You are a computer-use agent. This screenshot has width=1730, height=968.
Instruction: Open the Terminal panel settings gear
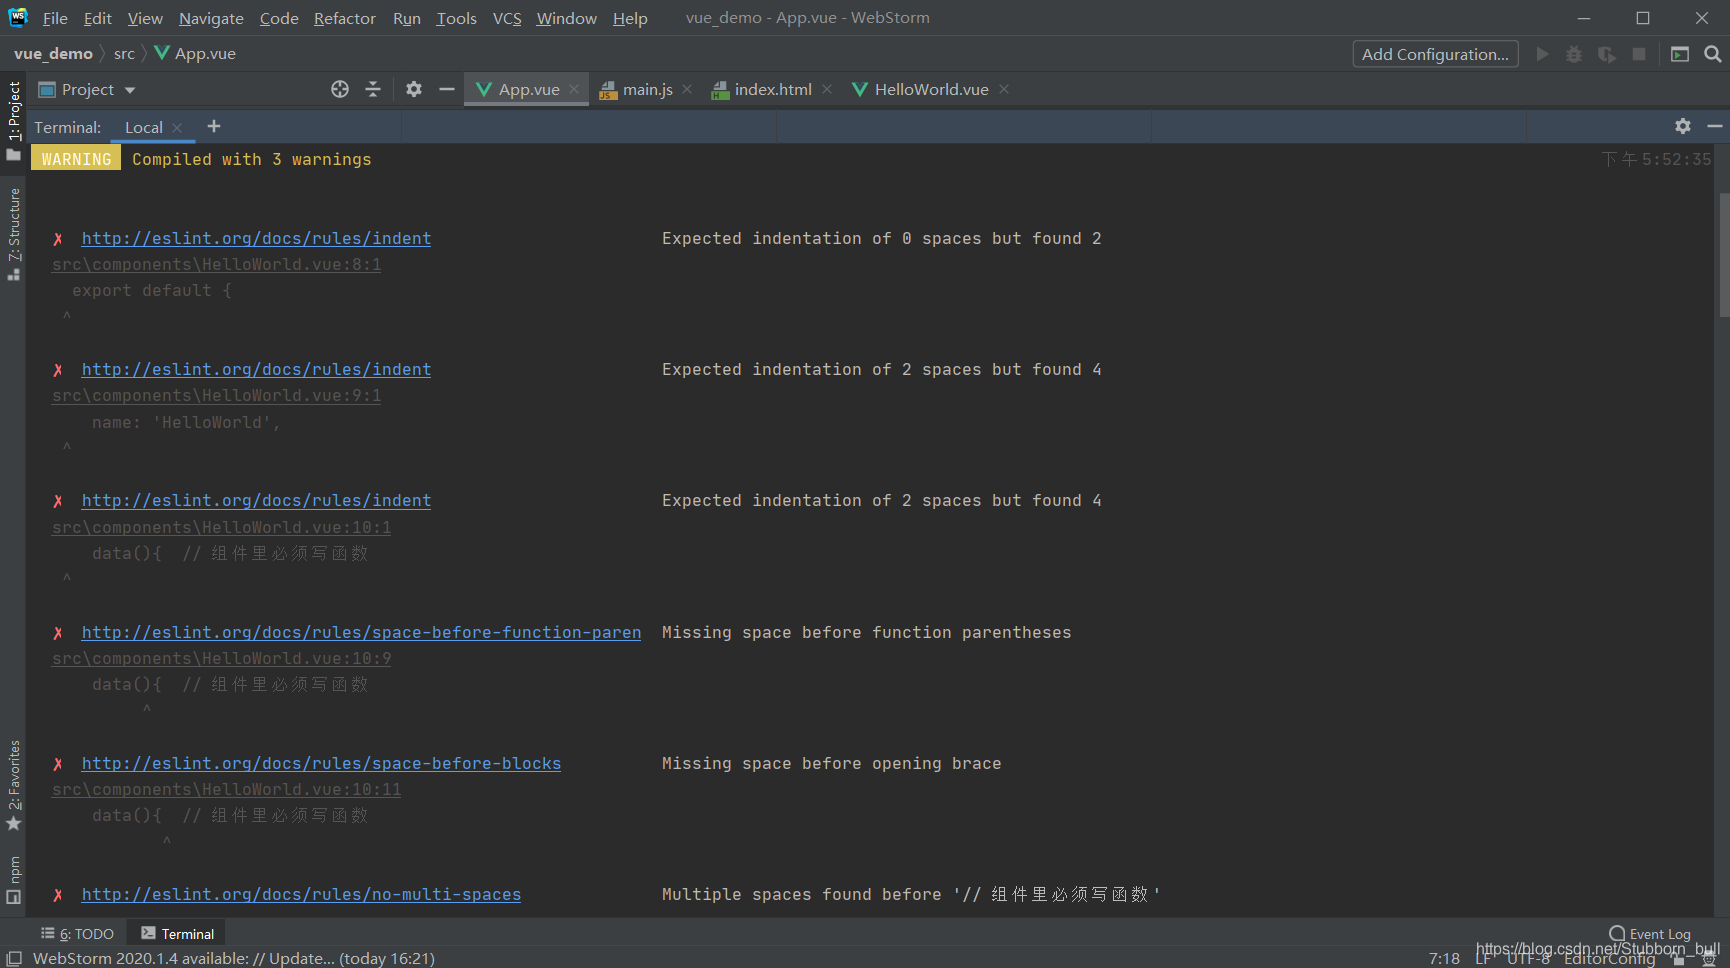point(1683,126)
